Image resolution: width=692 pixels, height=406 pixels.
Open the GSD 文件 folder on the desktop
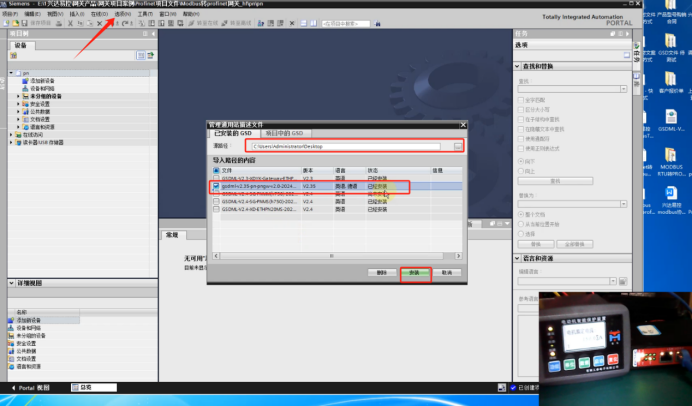click(671, 48)
